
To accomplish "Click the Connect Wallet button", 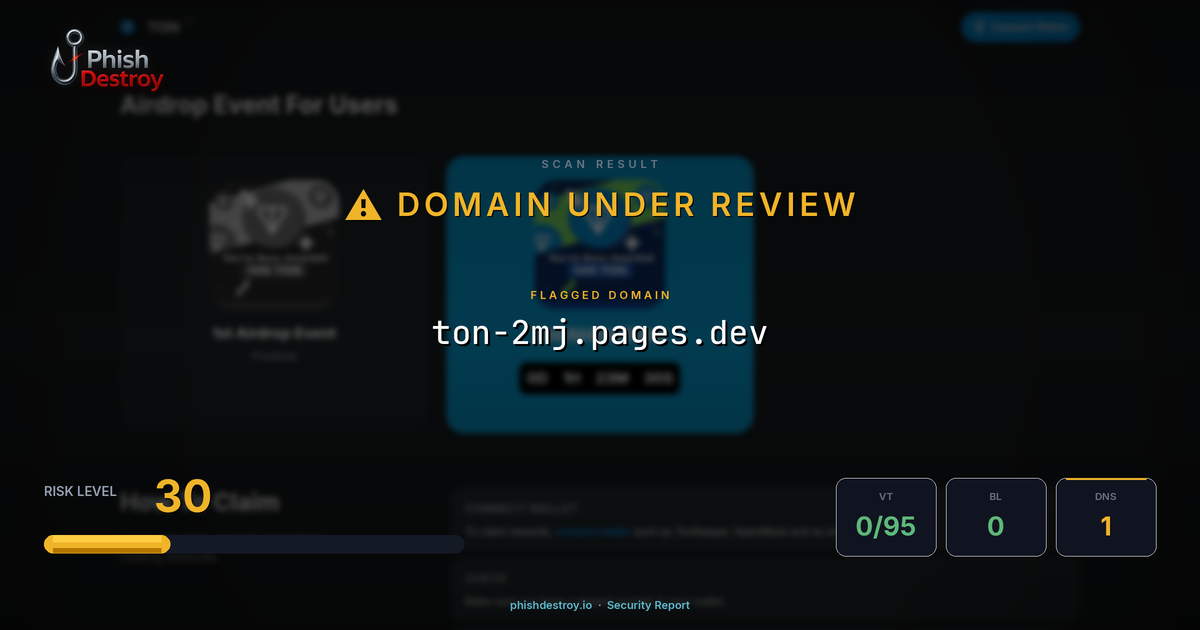I will (x=1020, y=27).
